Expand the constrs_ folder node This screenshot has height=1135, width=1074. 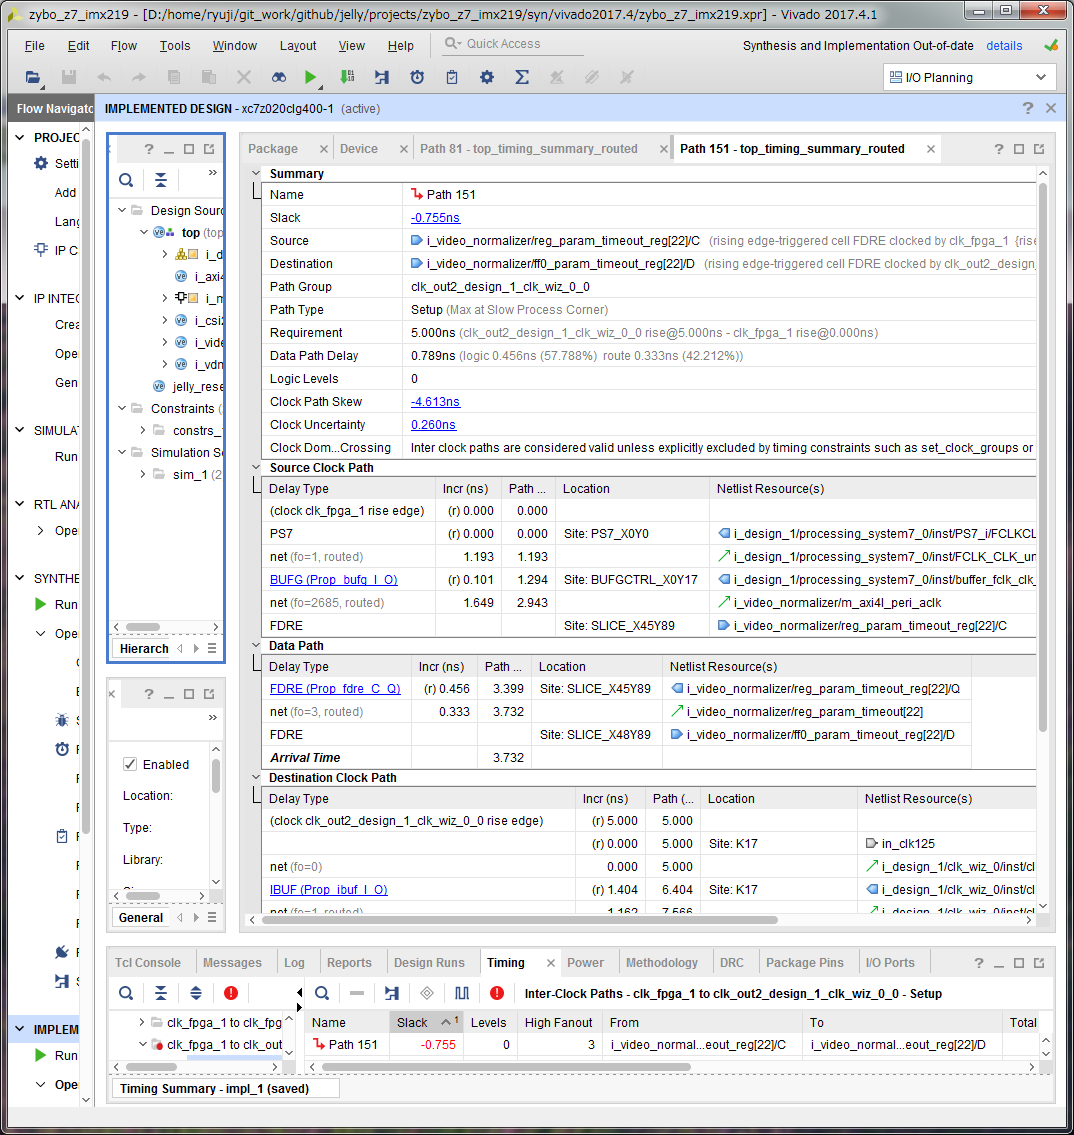143,430
